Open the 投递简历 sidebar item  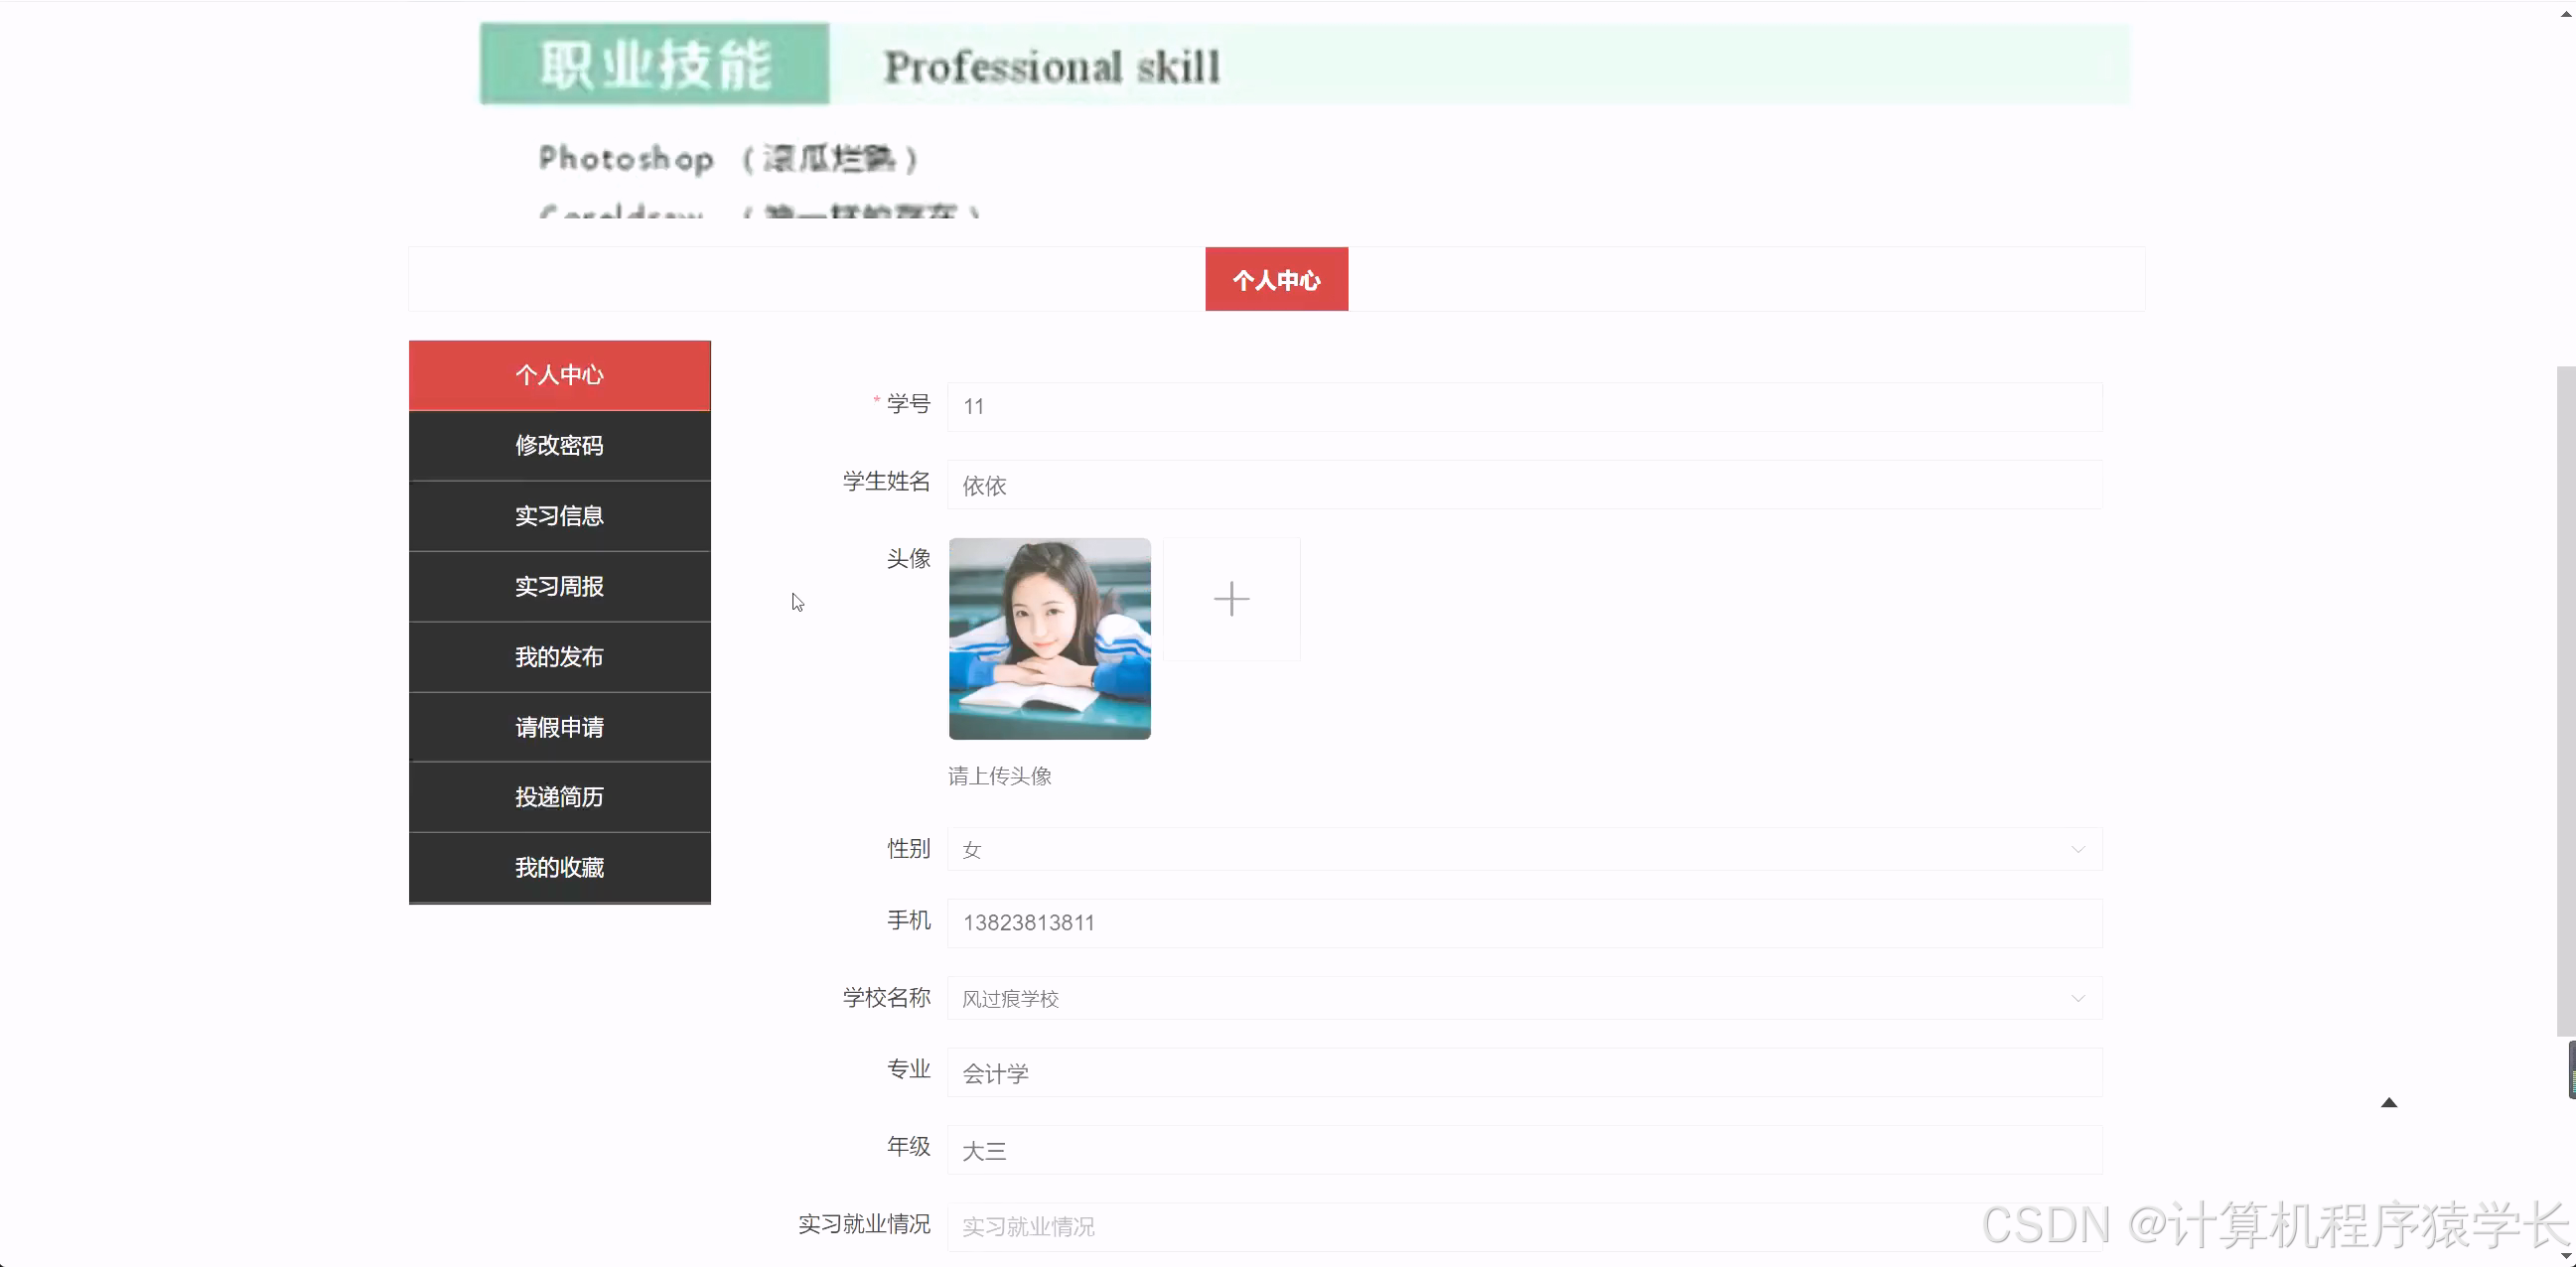point(559,797)
